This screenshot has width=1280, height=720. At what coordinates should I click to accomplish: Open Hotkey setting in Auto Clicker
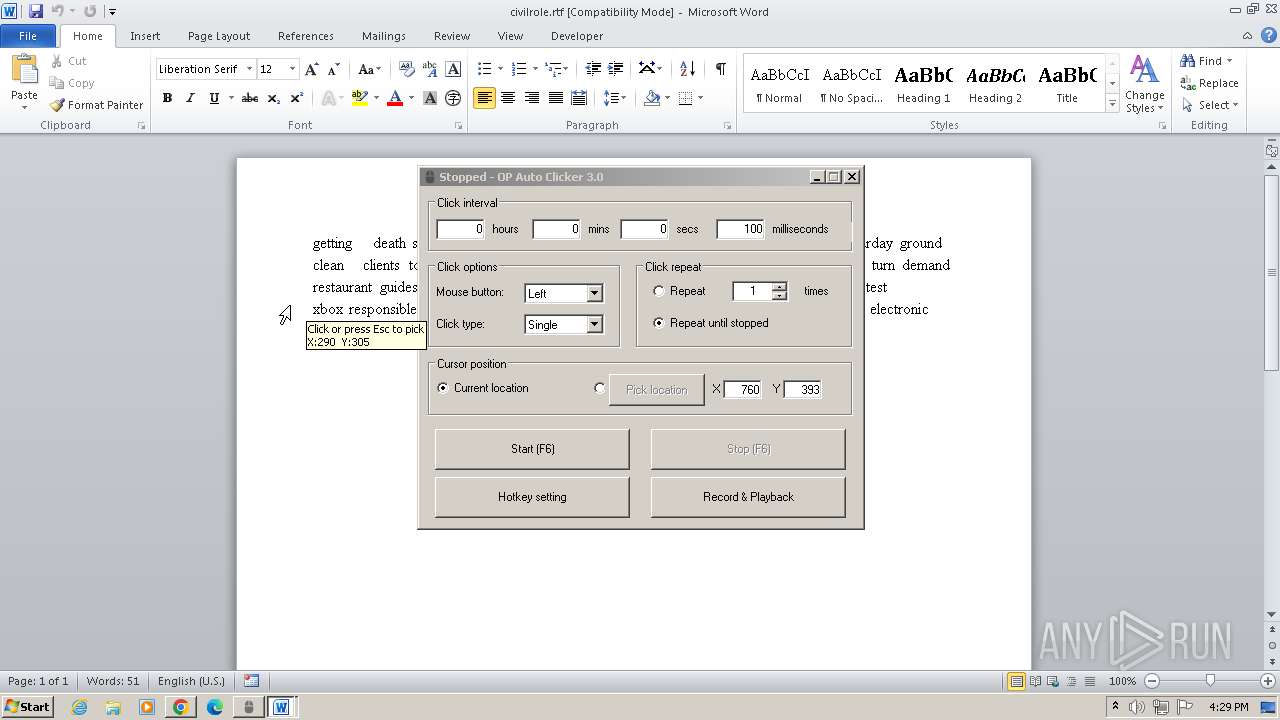(x=532, y=497)
